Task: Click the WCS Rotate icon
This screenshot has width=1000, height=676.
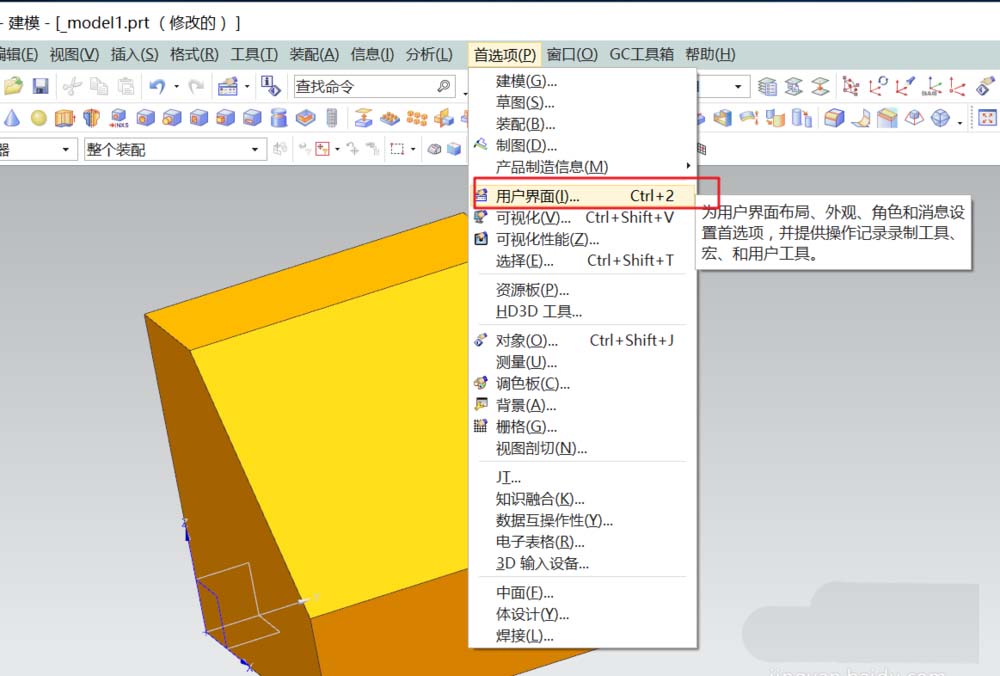Action: coord(878,86)
